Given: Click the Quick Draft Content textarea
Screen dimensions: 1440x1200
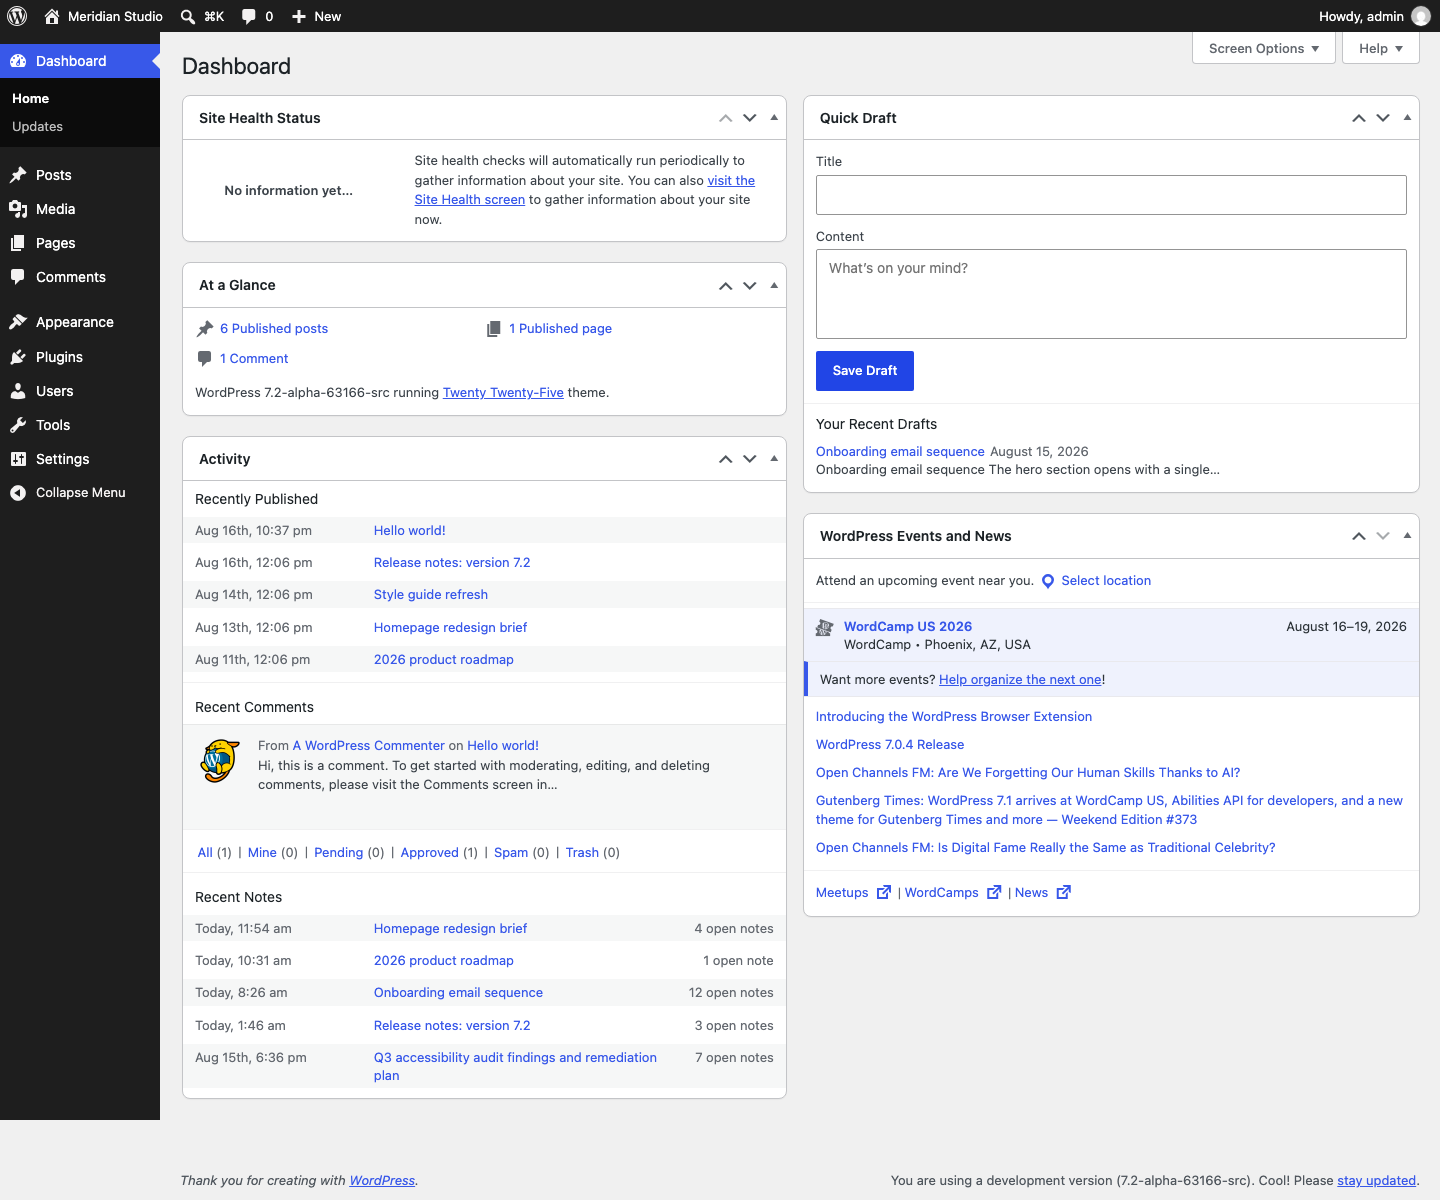Looking at the screenshot, I should pos(1111,294).
